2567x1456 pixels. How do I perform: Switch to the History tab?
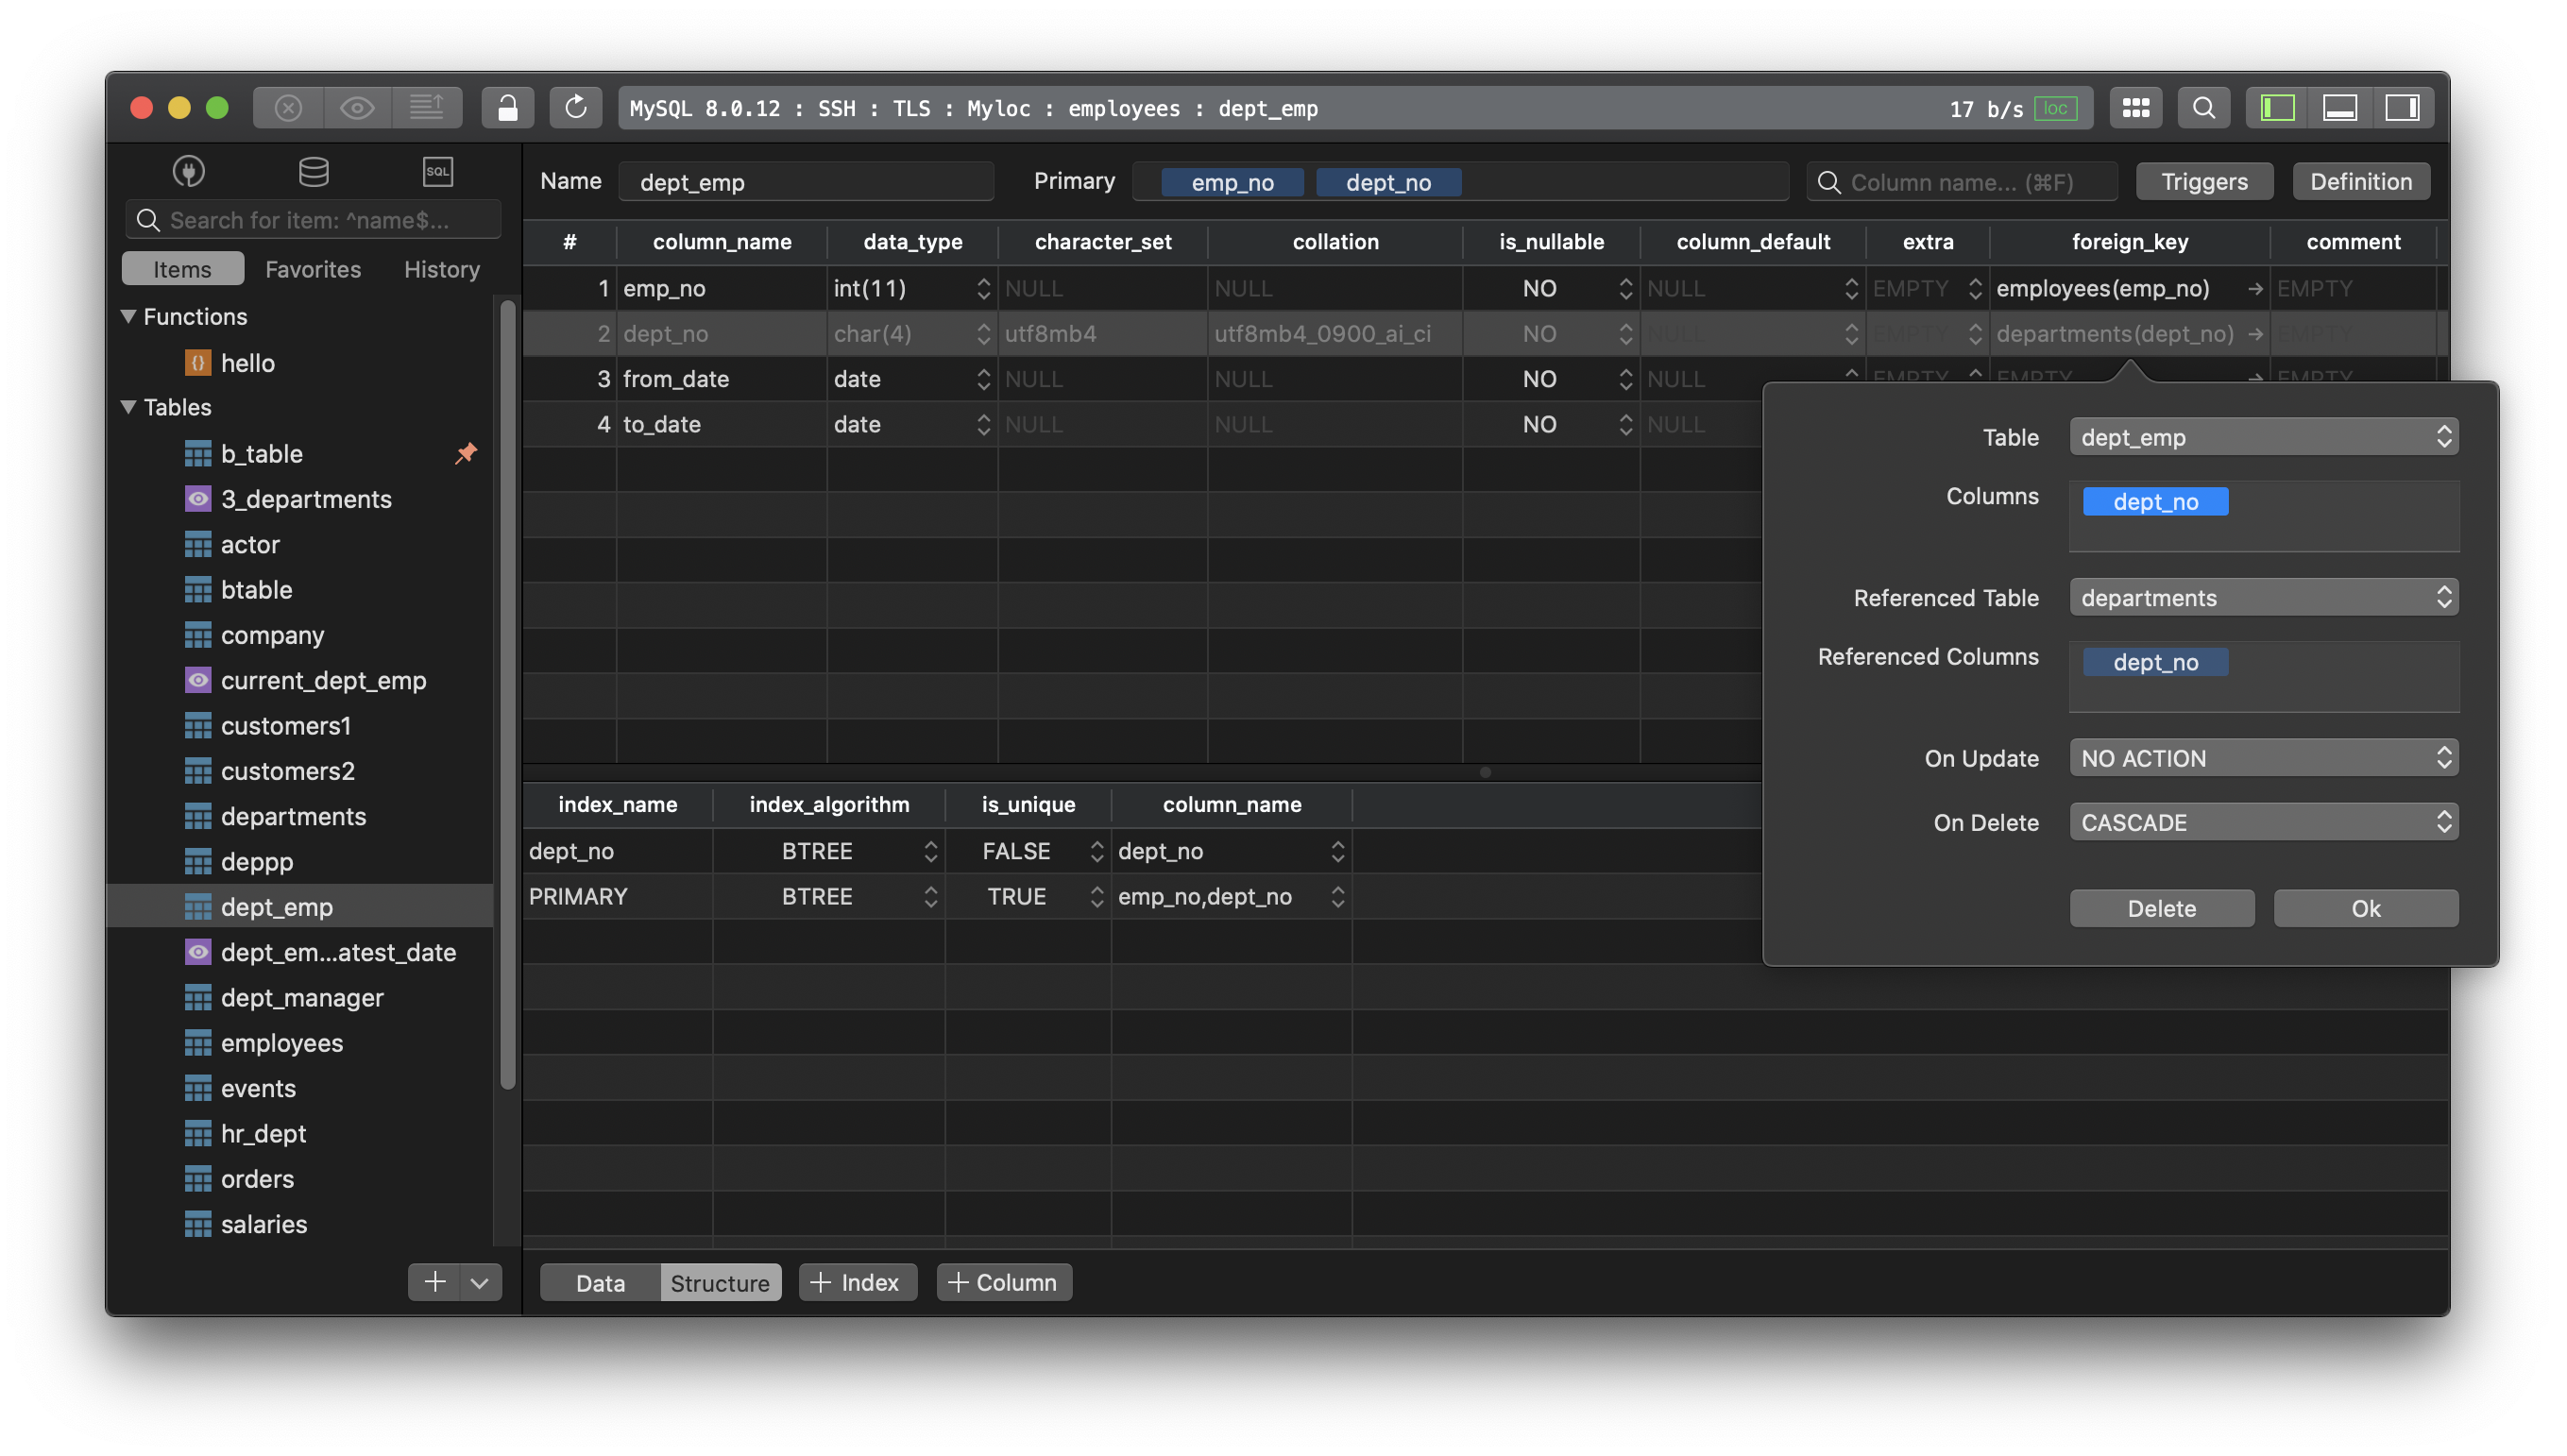(x=441, y=268)
